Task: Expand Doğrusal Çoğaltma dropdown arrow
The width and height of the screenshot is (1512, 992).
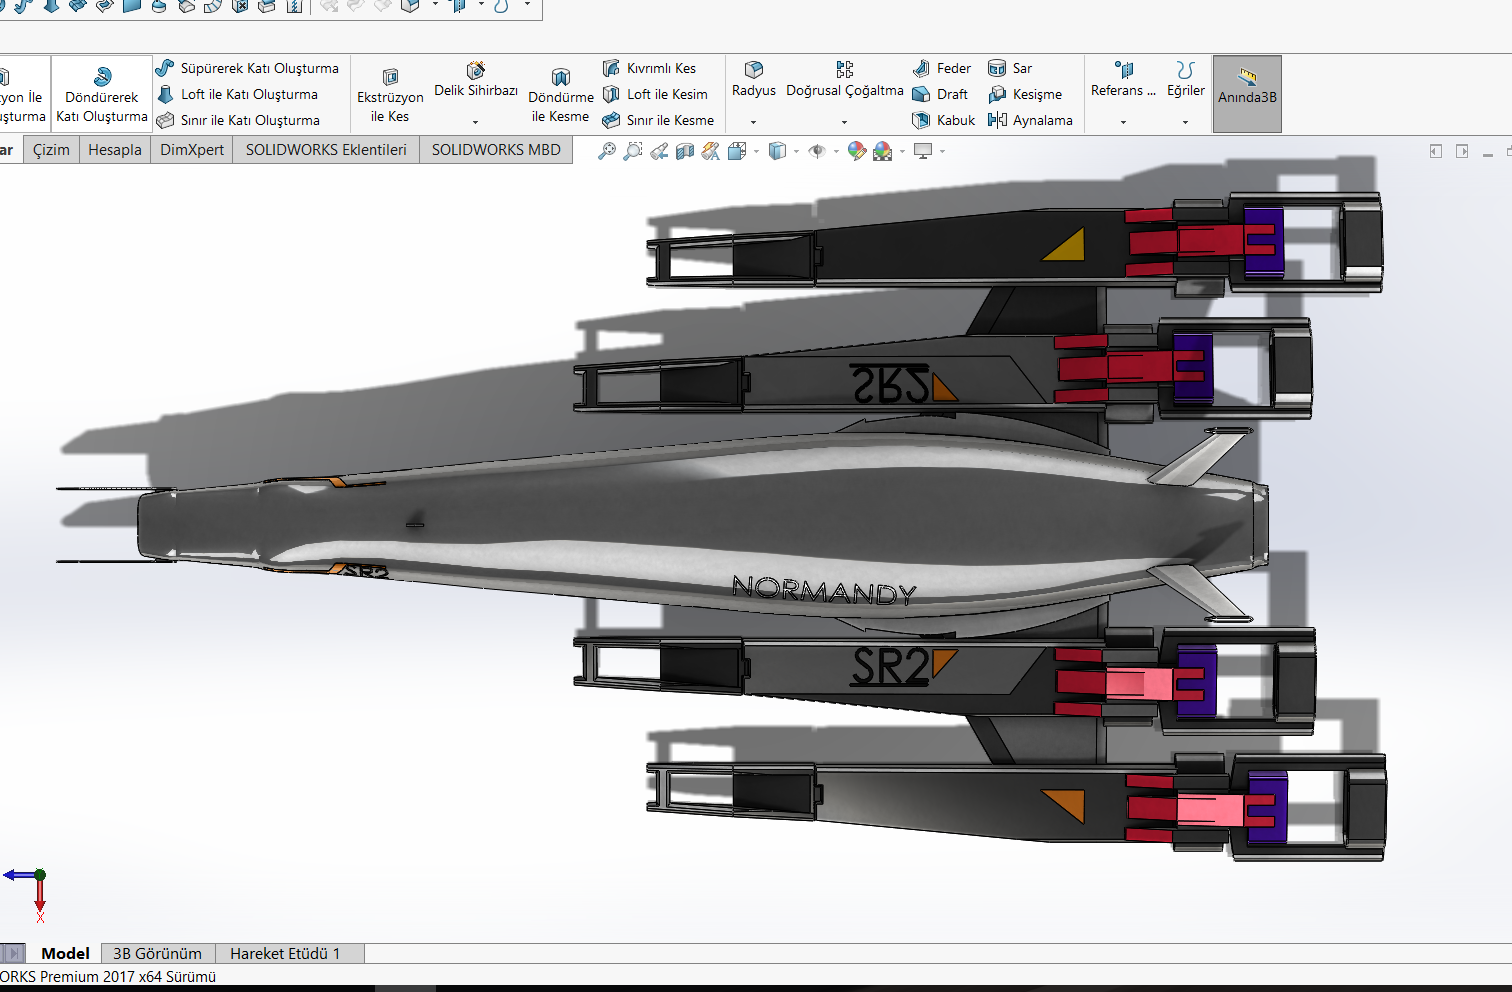Action: click(844, 122)
